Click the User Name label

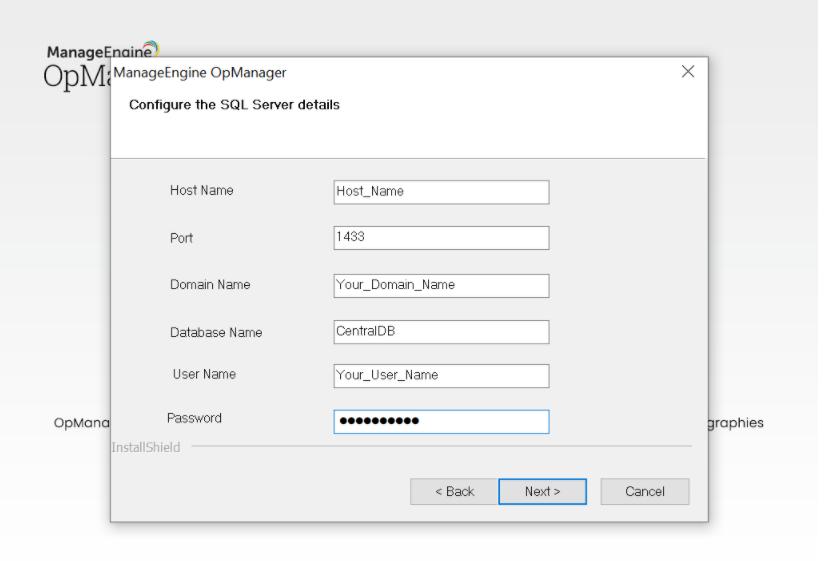coord(204,374)
